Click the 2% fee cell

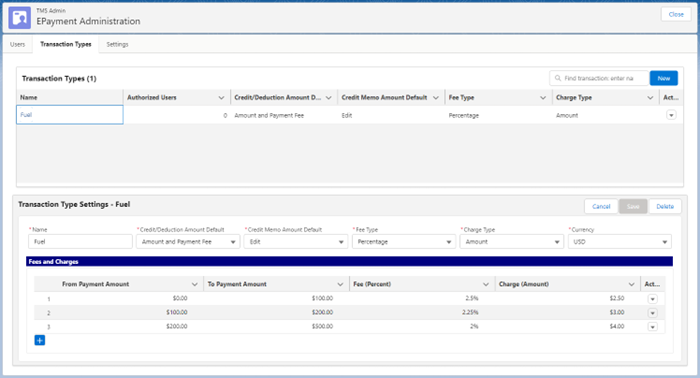pos(422,326)
